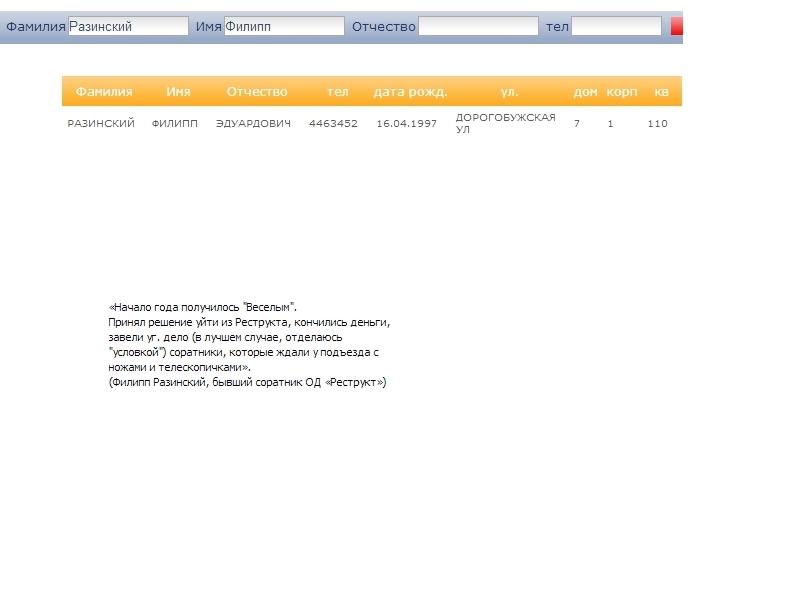800x600 pixels.
Task: Select the ЭДУАРДОВИЧ patronymic cell
Action: (x=253, y=123)
